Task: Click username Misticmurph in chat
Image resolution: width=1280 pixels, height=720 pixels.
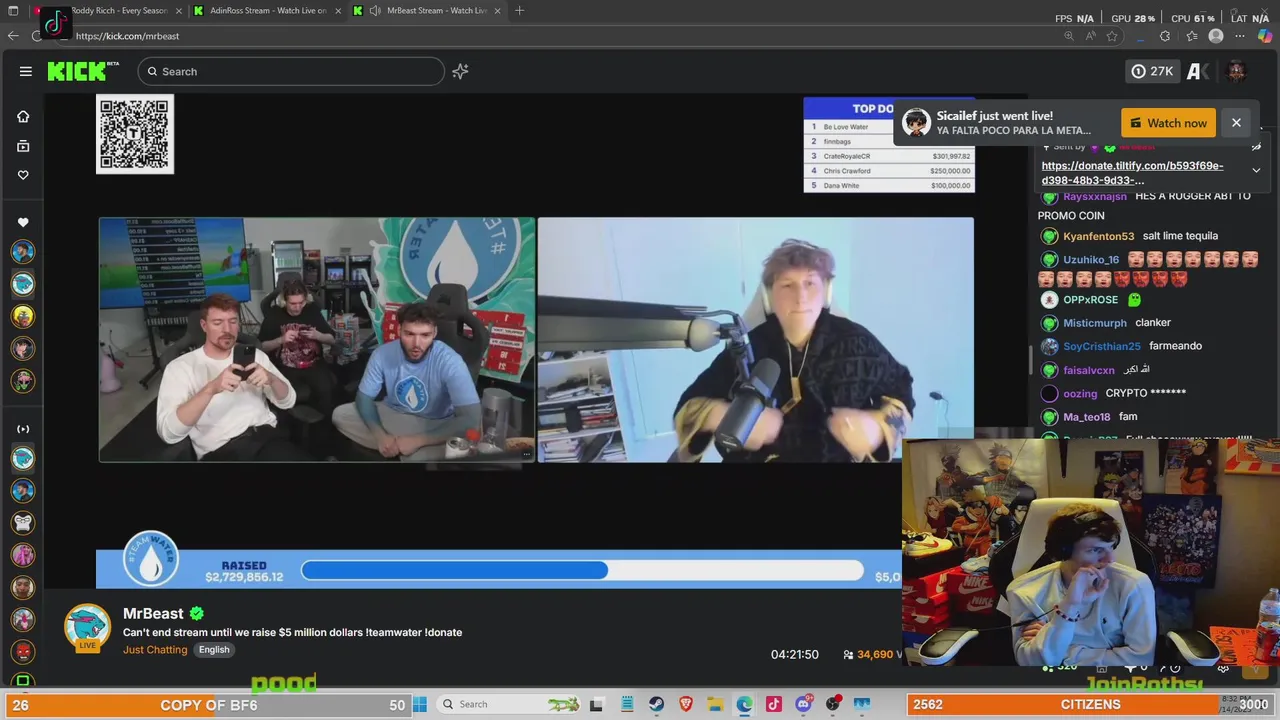Action: pos(1094,323)
